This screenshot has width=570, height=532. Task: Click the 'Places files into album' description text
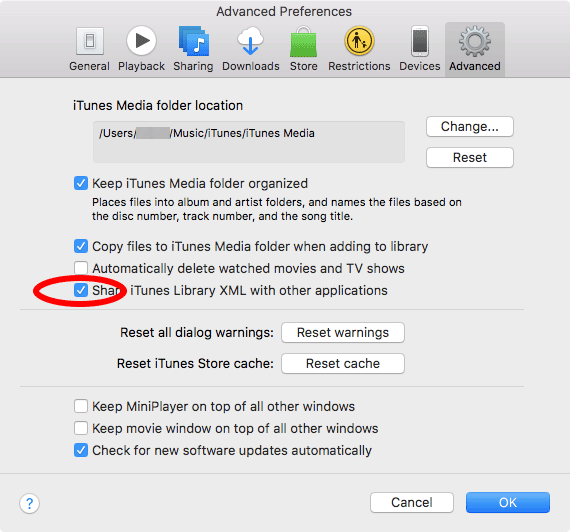tap(277, 209)
